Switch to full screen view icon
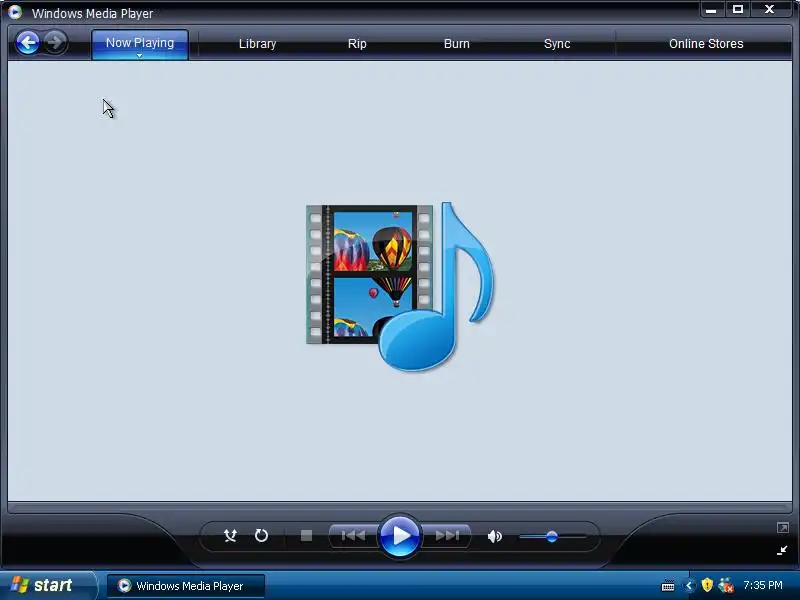 coord(782,528)
